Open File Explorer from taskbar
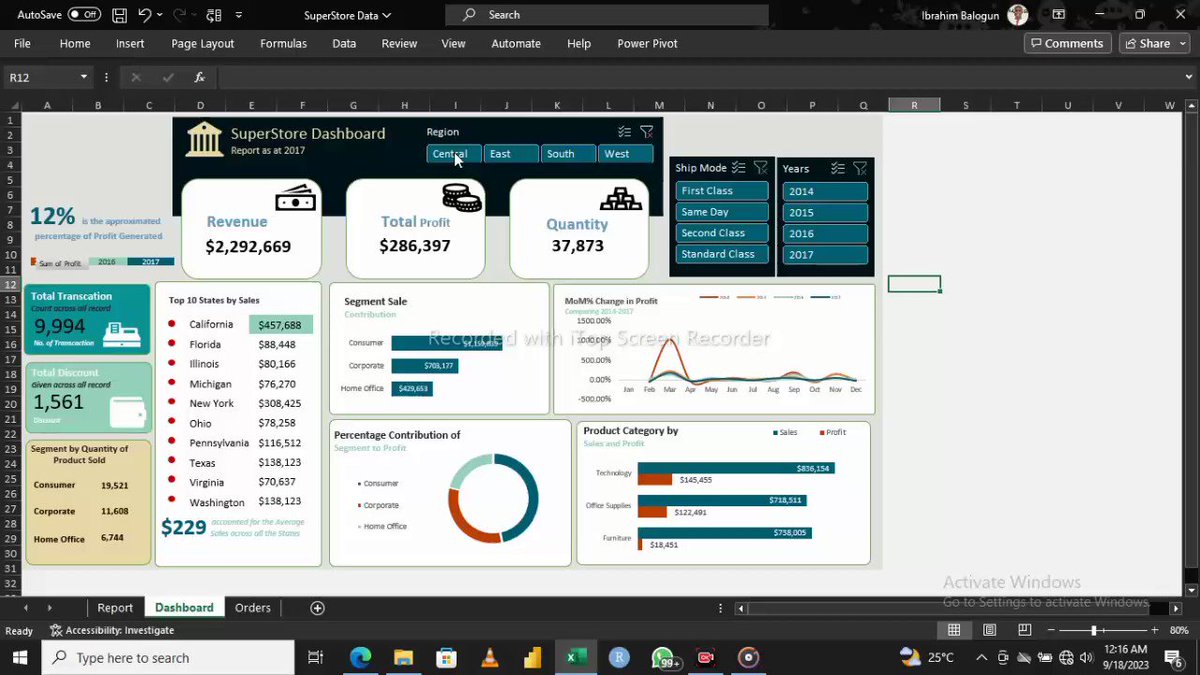Viewport: 1200px width, 675px height. pos(403,657)
